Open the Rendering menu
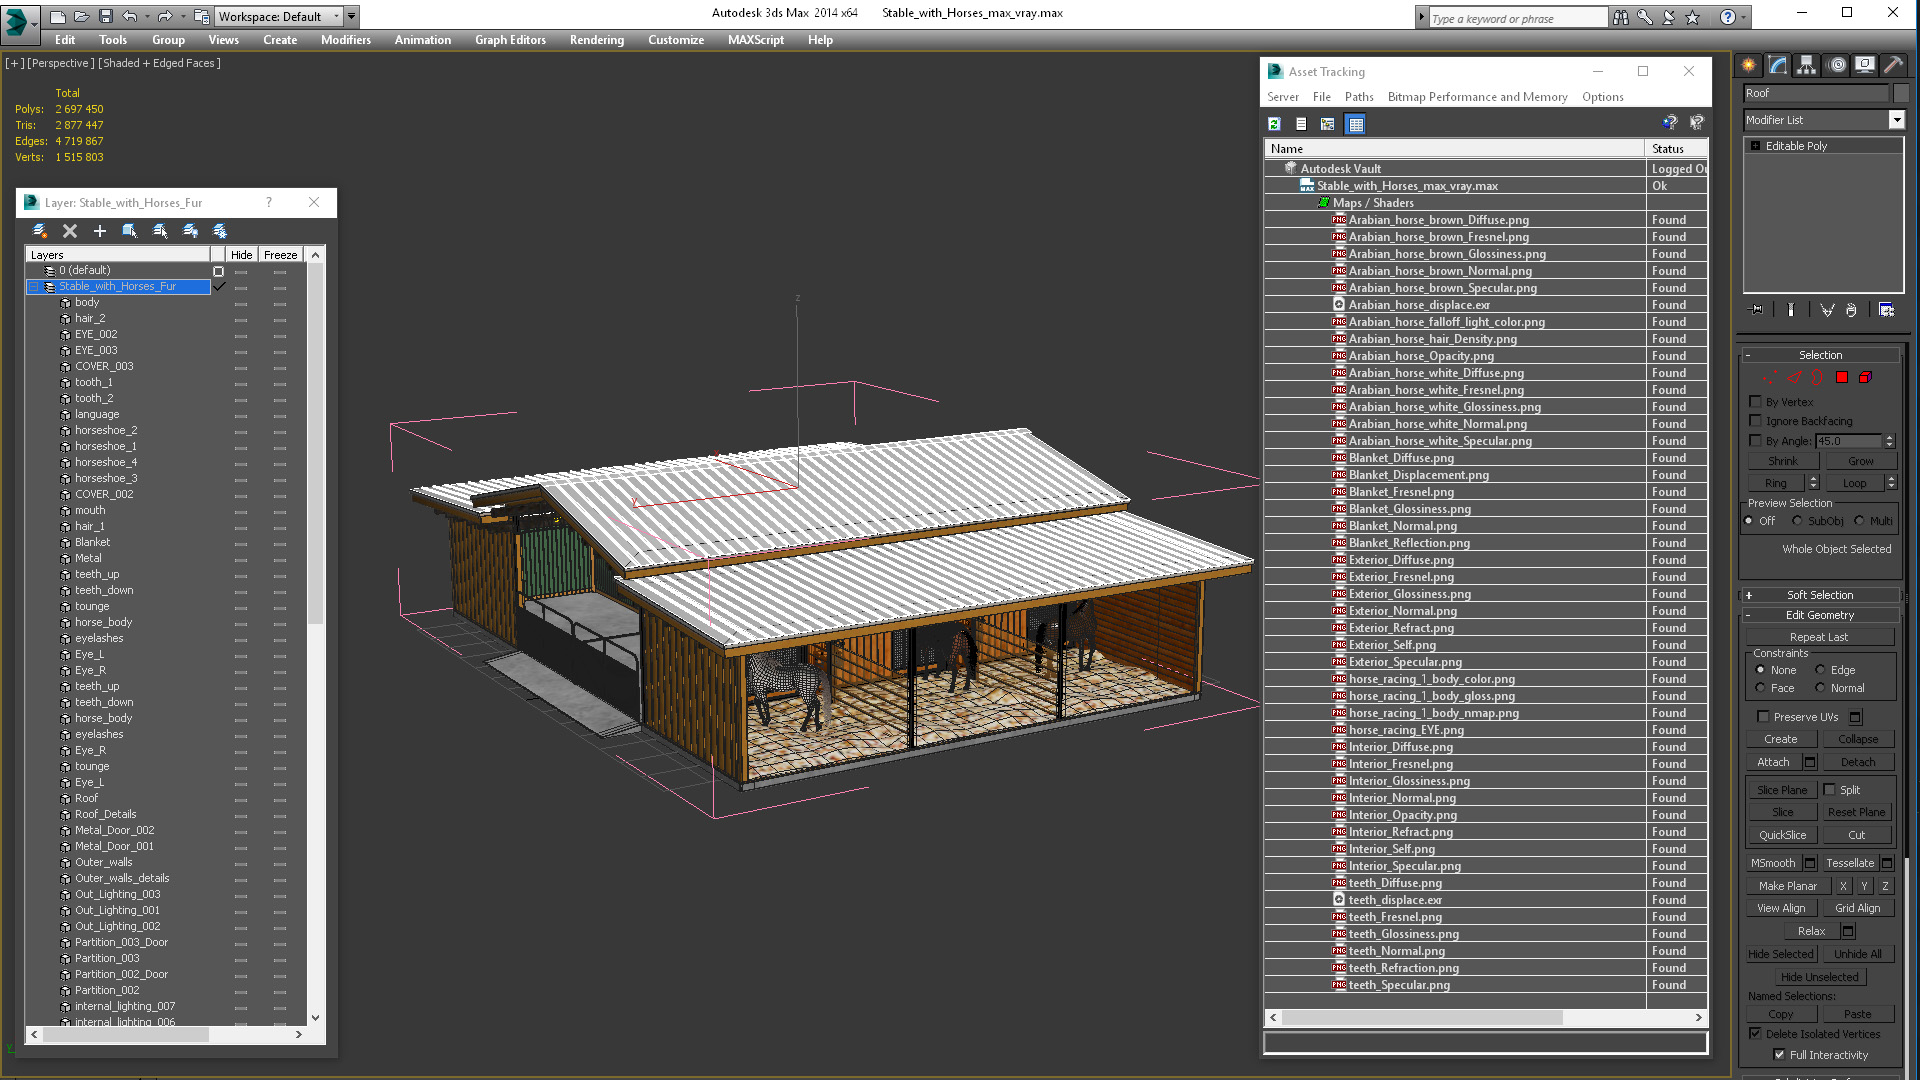The width and height of the screenshot is (1920, 1080). tap(596, 40)
